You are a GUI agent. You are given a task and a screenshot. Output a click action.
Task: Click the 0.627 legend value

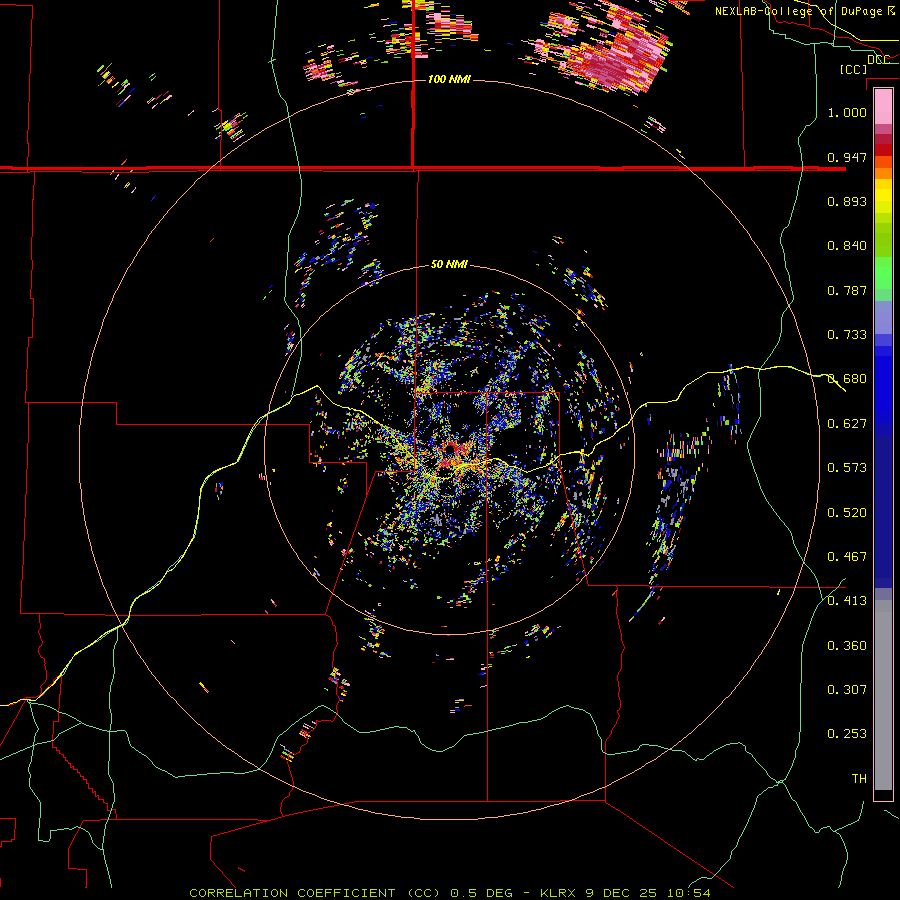[847, 424]
